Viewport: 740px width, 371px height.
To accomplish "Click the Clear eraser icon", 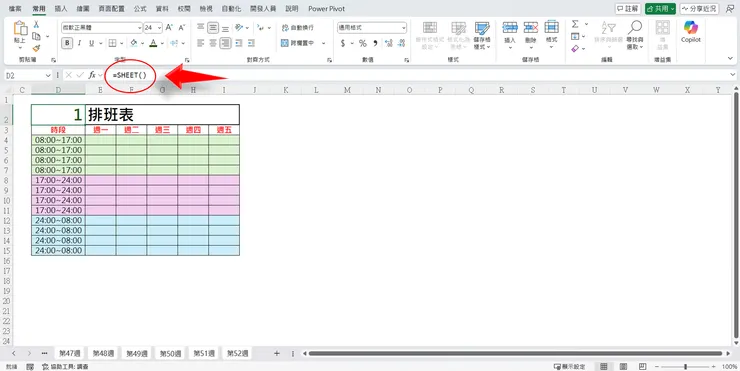I will (x=575, y=49).
